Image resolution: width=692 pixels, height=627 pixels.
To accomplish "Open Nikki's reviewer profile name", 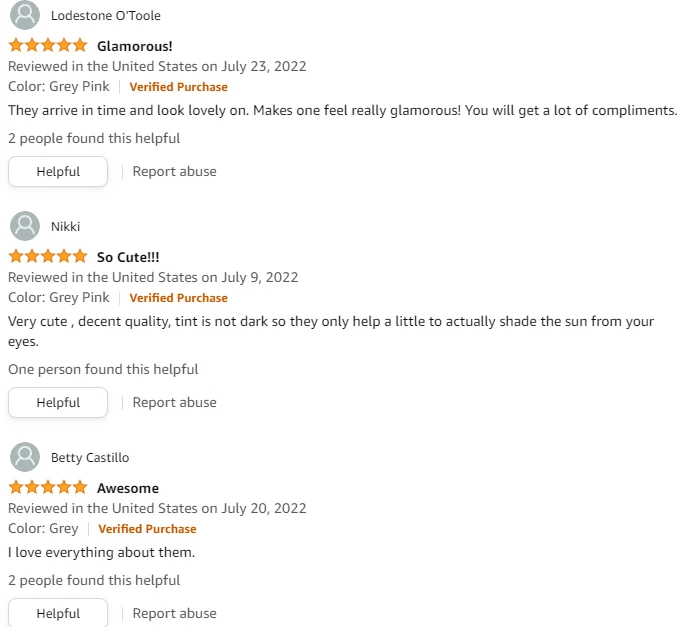I will click(65, 226).
